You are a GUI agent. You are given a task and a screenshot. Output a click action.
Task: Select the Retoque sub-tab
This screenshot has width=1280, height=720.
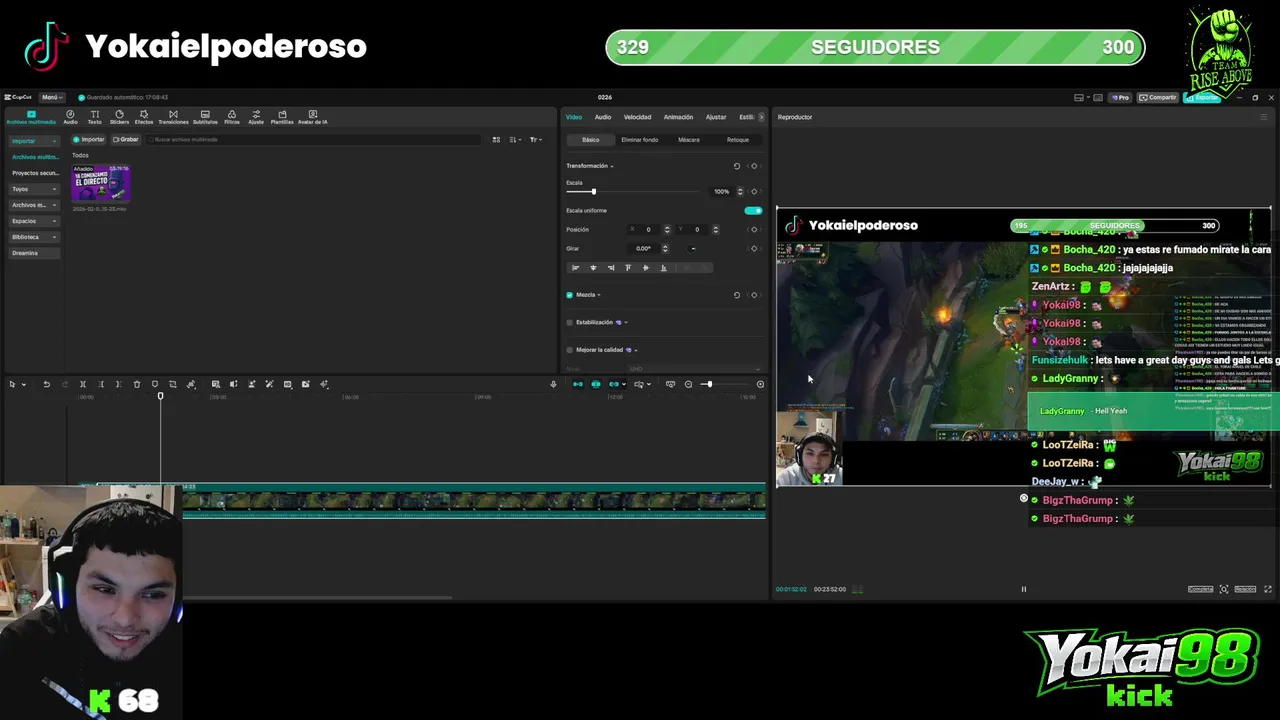[x=738, y=140]
